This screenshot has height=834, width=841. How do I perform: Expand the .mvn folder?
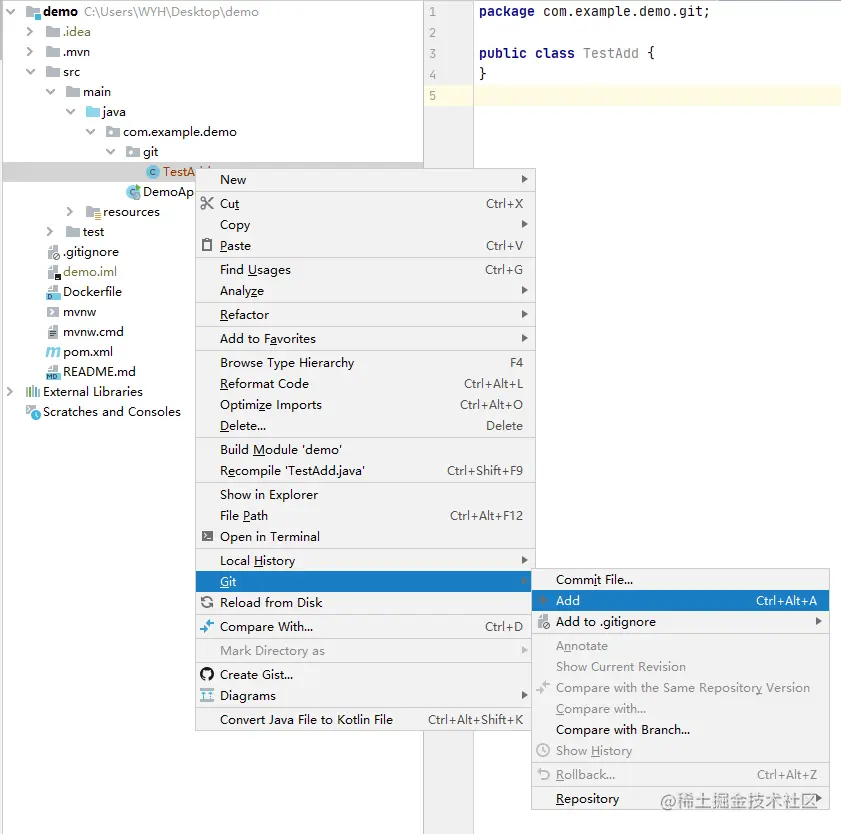point(30,51)
